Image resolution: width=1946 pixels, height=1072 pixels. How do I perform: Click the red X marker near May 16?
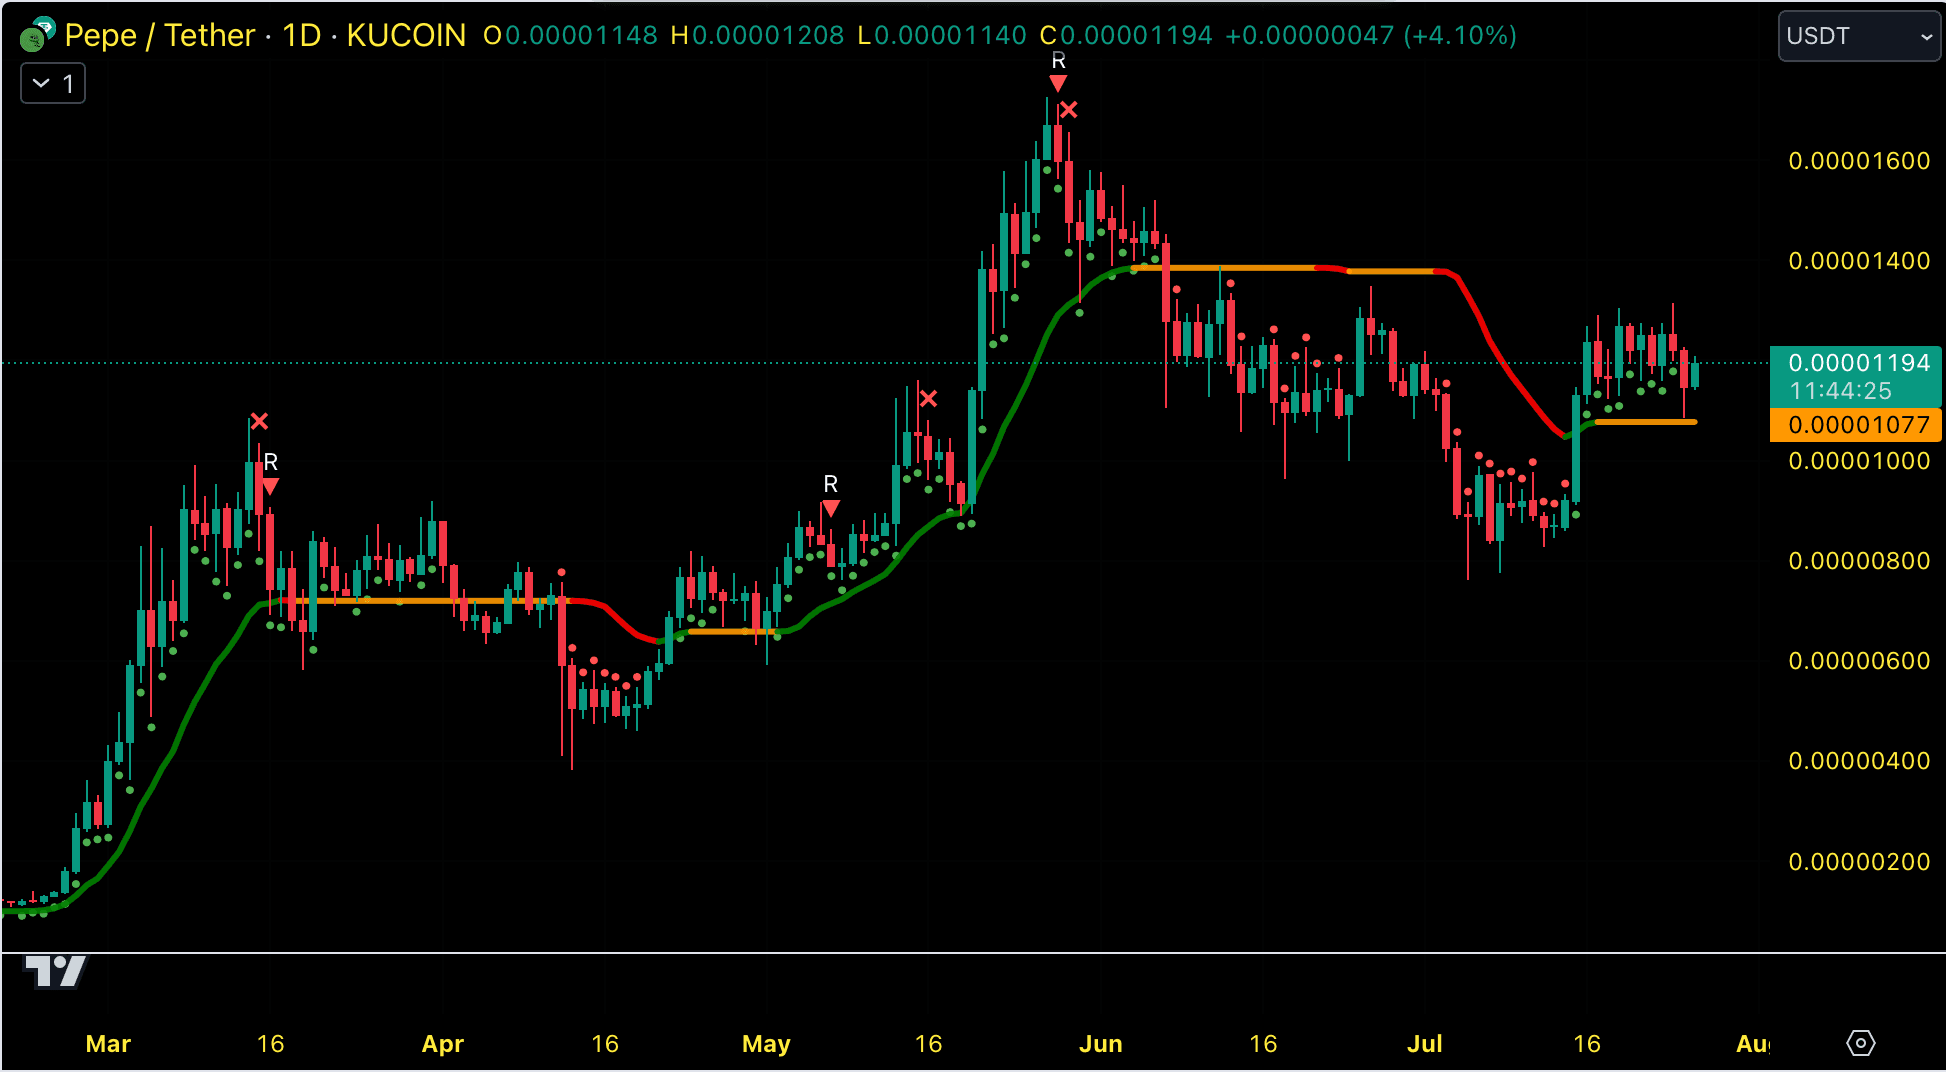click(x=928, y=399)
